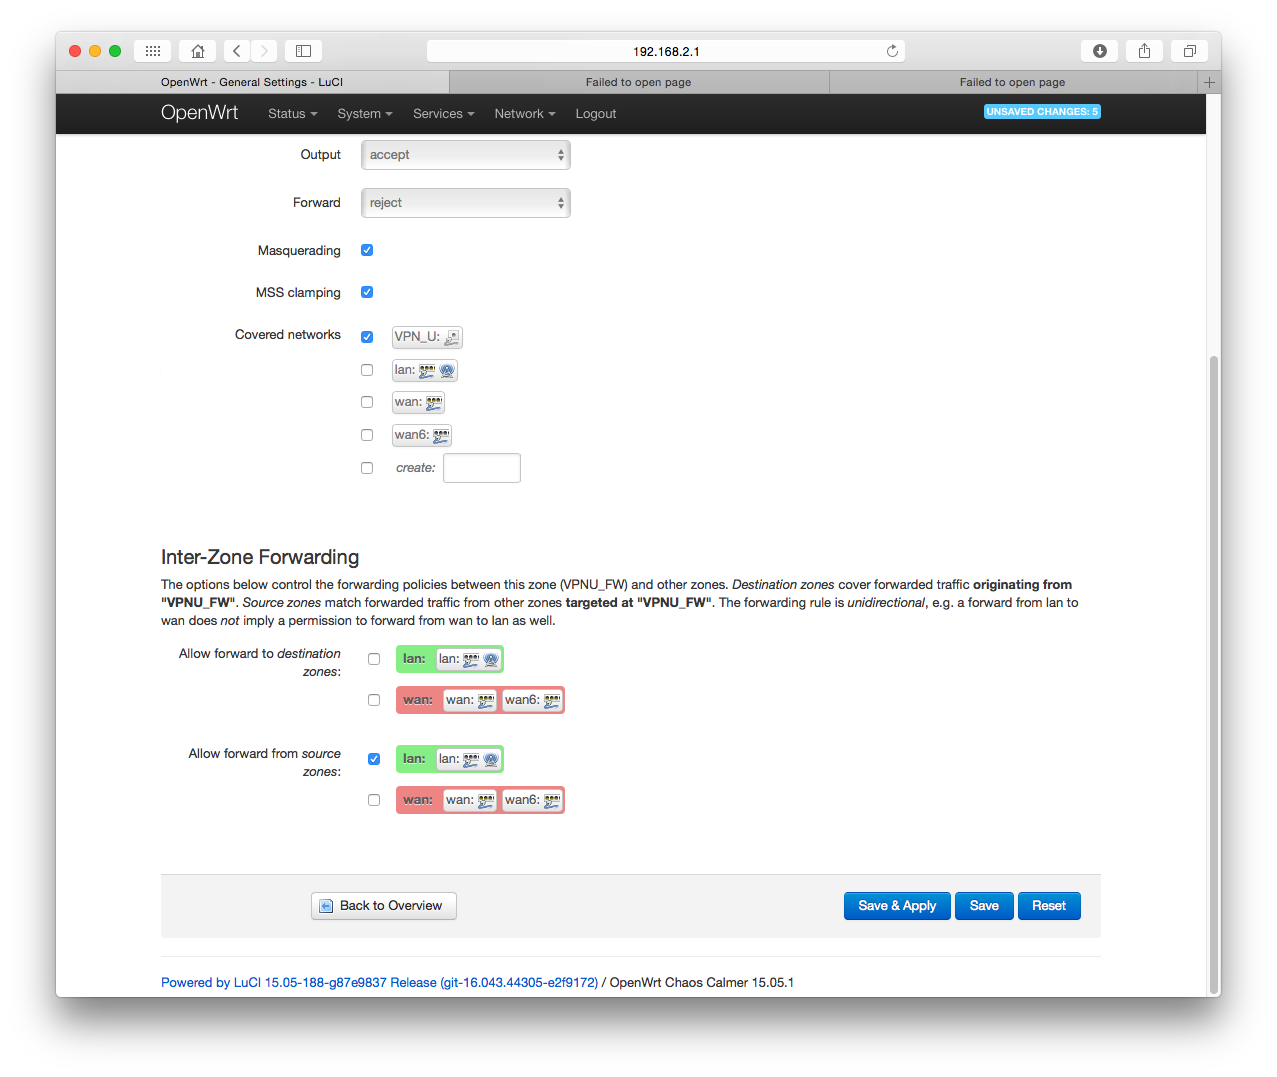Click the Reset button
The height and width of the screenshot is (1077, 1277).
[1049, 906]
